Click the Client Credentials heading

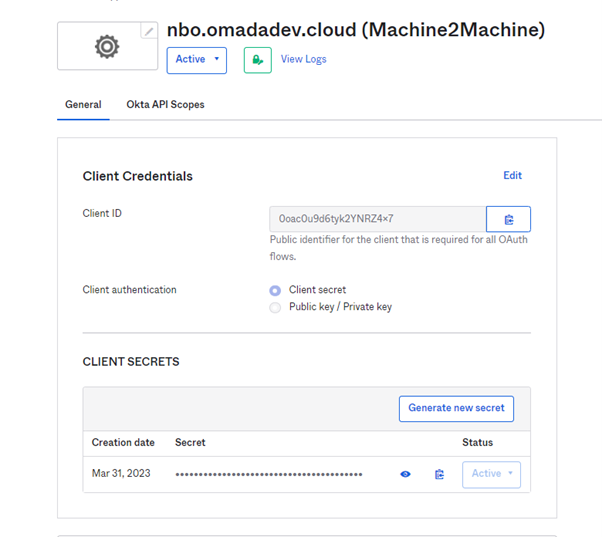(137, 176)
